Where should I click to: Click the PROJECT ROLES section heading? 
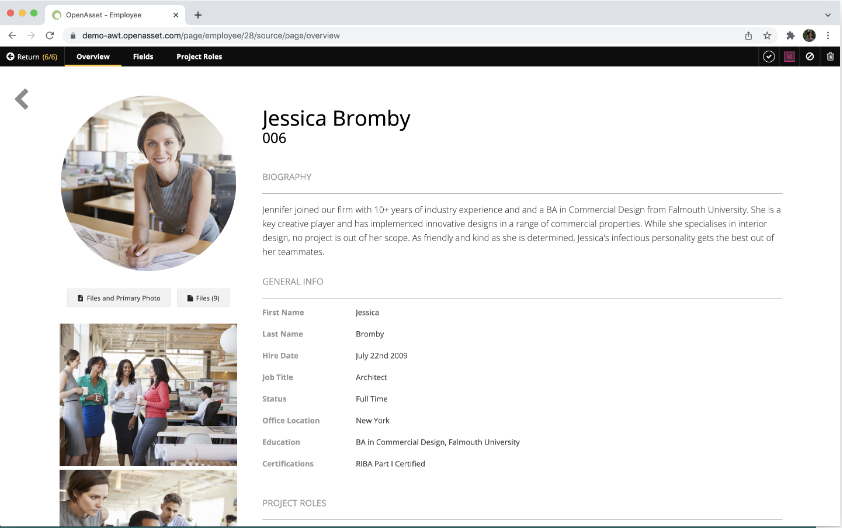(x=294, y=503)
